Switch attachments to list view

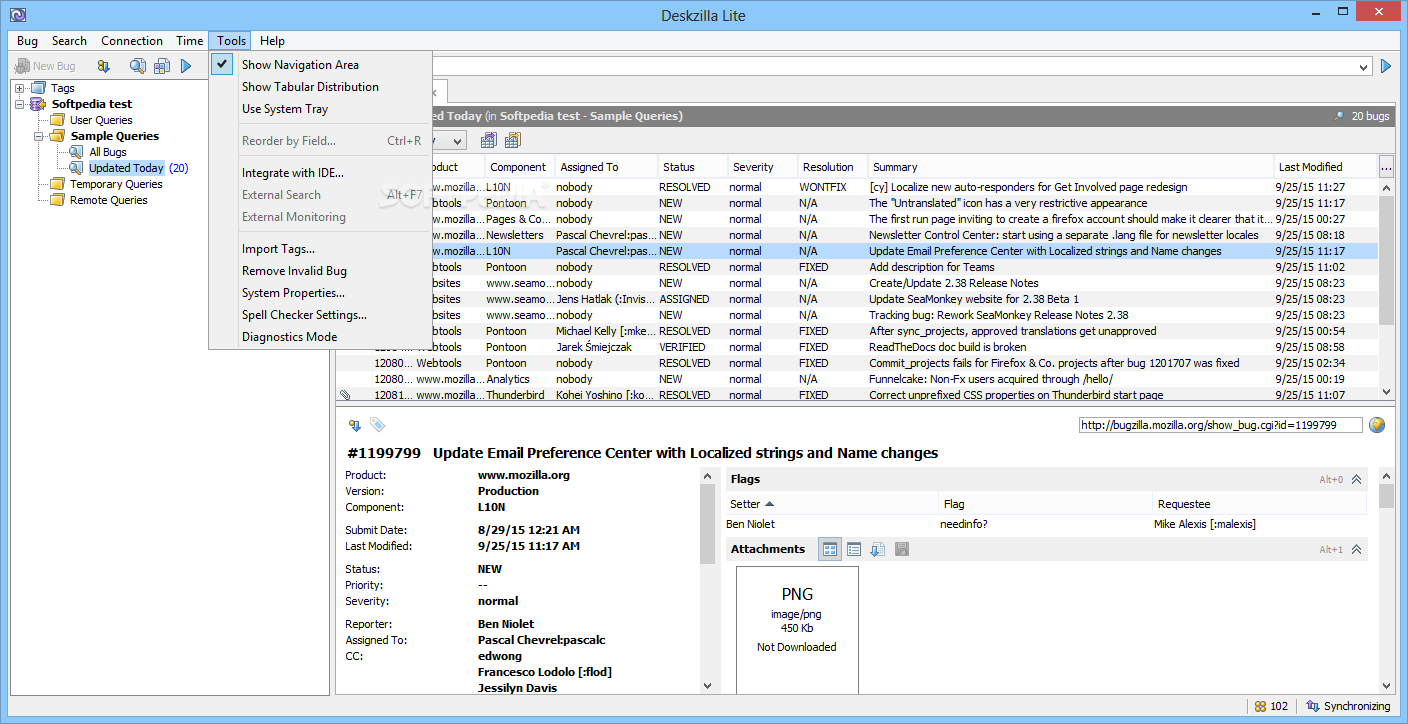click(854, 549)
